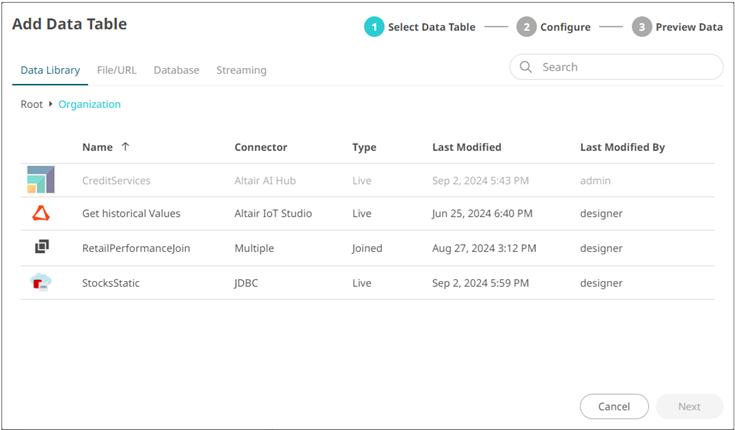Screen dimensions: 735x430
Task: Click the RetailPerformanceJoin joined-table icon
Action: [x=41, y=247]
